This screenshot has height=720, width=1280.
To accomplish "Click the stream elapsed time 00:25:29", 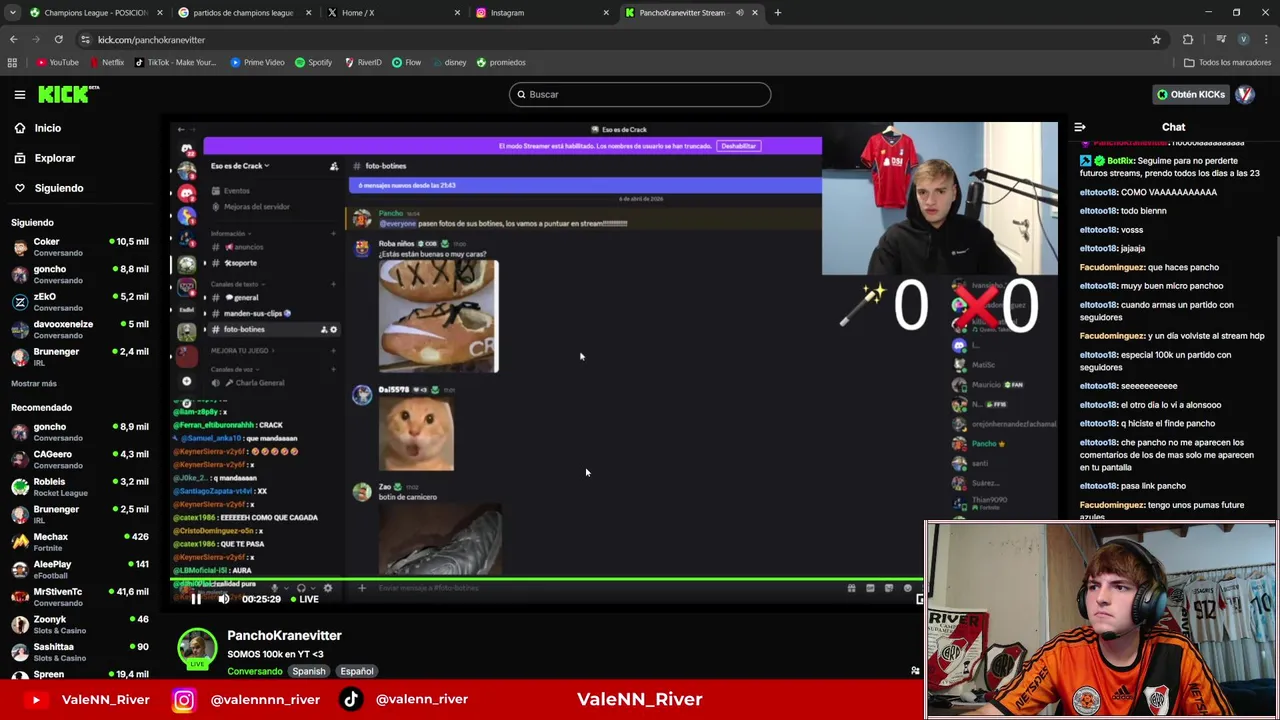I will tap(261, 599).
